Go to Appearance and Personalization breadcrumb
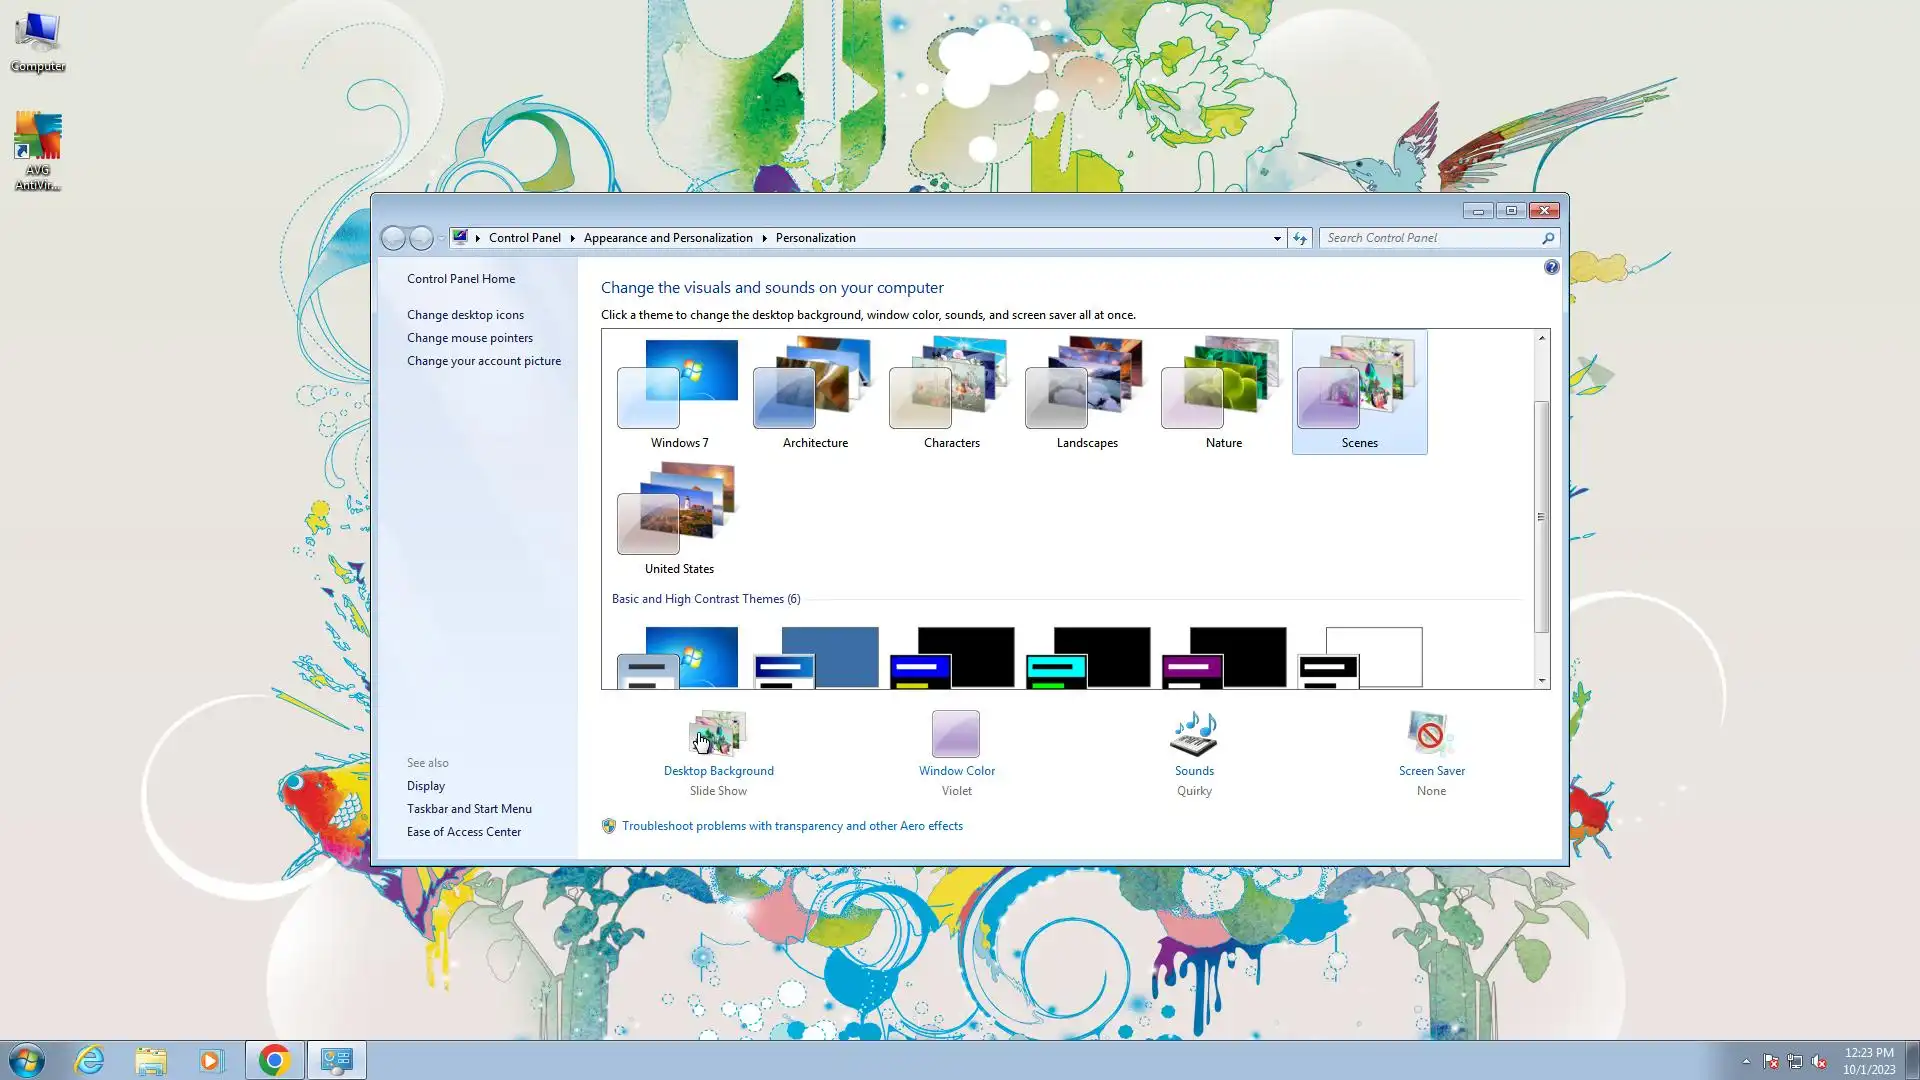Screen dimensions: 1920x1080 [668, 238]
